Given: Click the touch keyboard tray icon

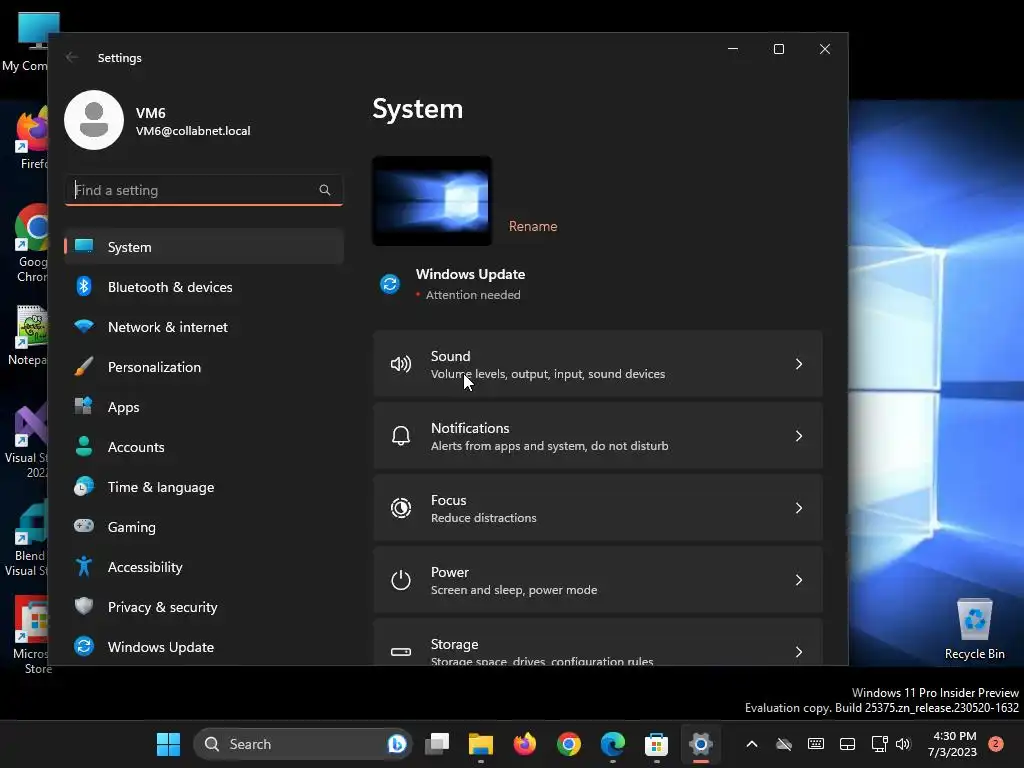Looking at the screenshot, I should [816, 744].
